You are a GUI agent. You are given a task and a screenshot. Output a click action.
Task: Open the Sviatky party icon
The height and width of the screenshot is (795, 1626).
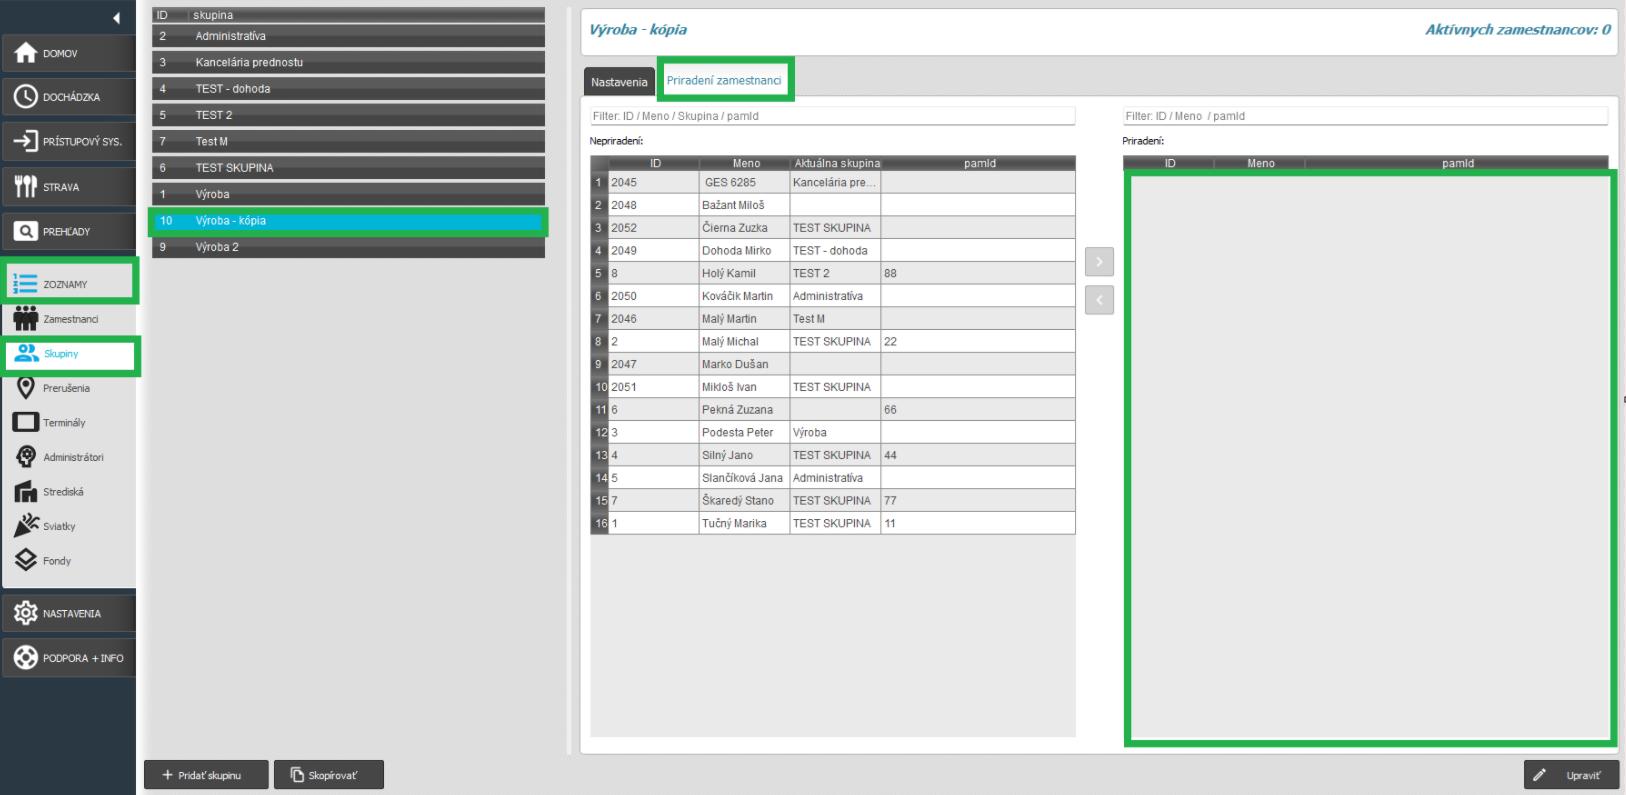[x=26, y=526]
